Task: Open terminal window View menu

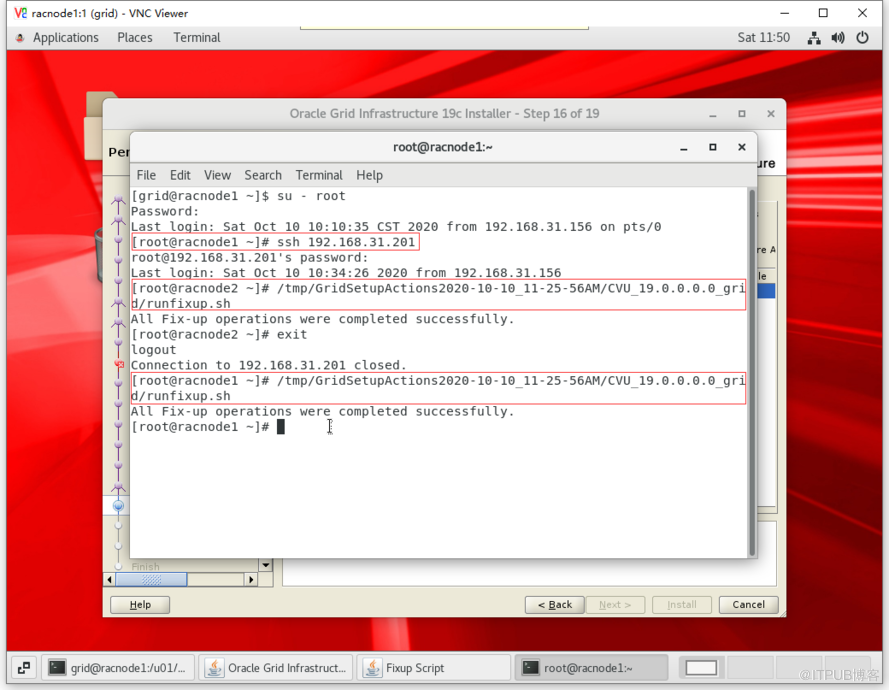Action: pyautogui.click(x=217, y=175)
